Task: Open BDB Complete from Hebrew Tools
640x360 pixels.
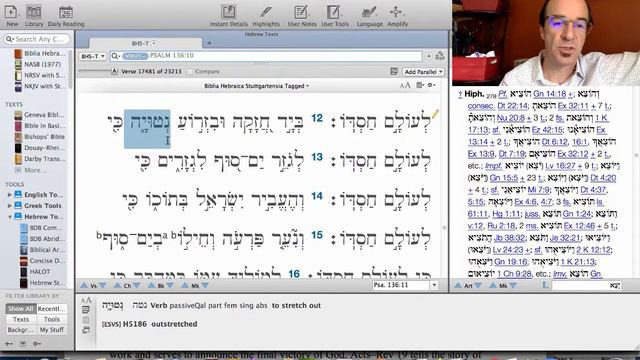Action: (46, 227)
